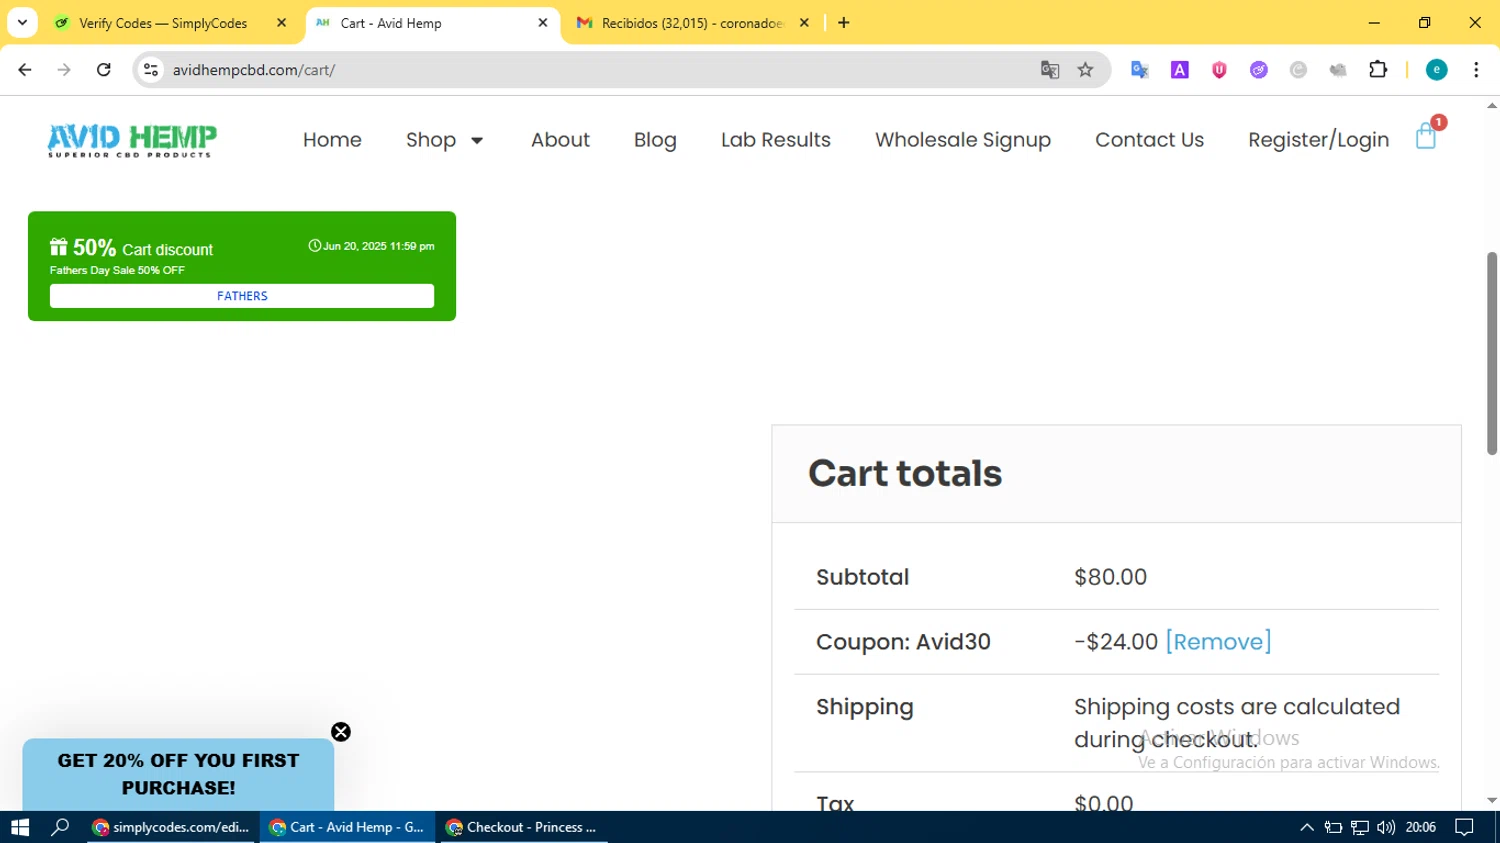Open Contact Us page
This screenshot has width=1500, height=843.
(1149, 140)
